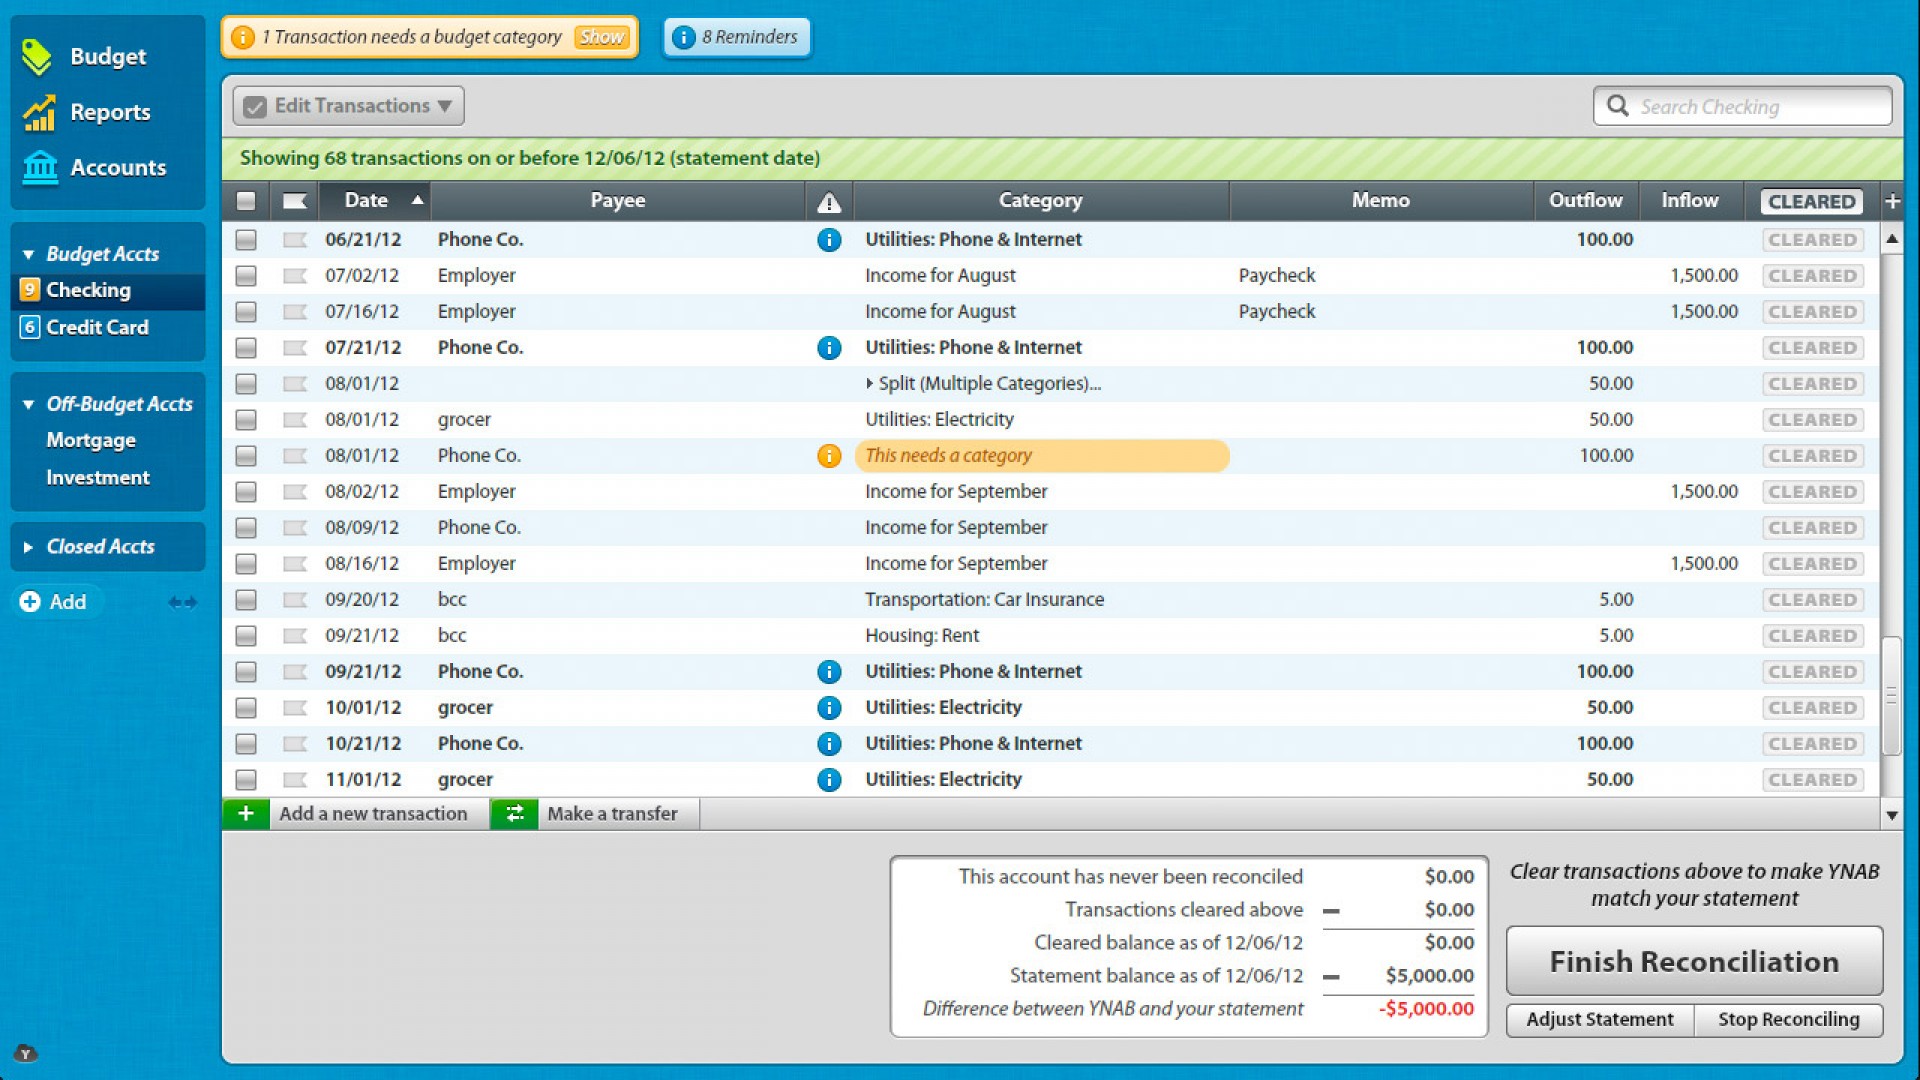Open the Budget section icon
This screenshot has width=1920, height=1080.
[37, 56]
